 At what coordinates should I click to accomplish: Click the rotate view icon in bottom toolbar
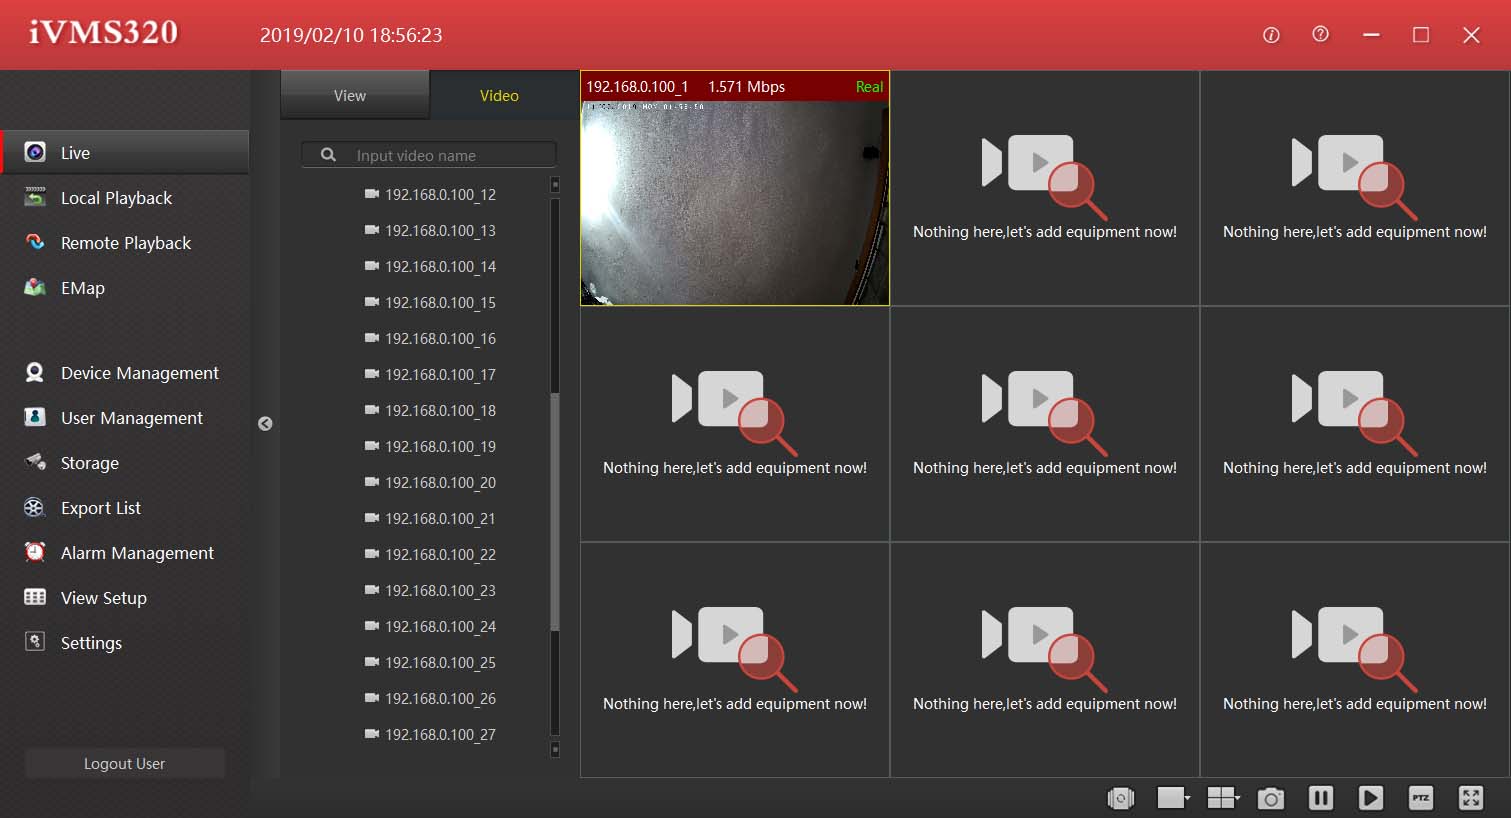point(1121,798)
